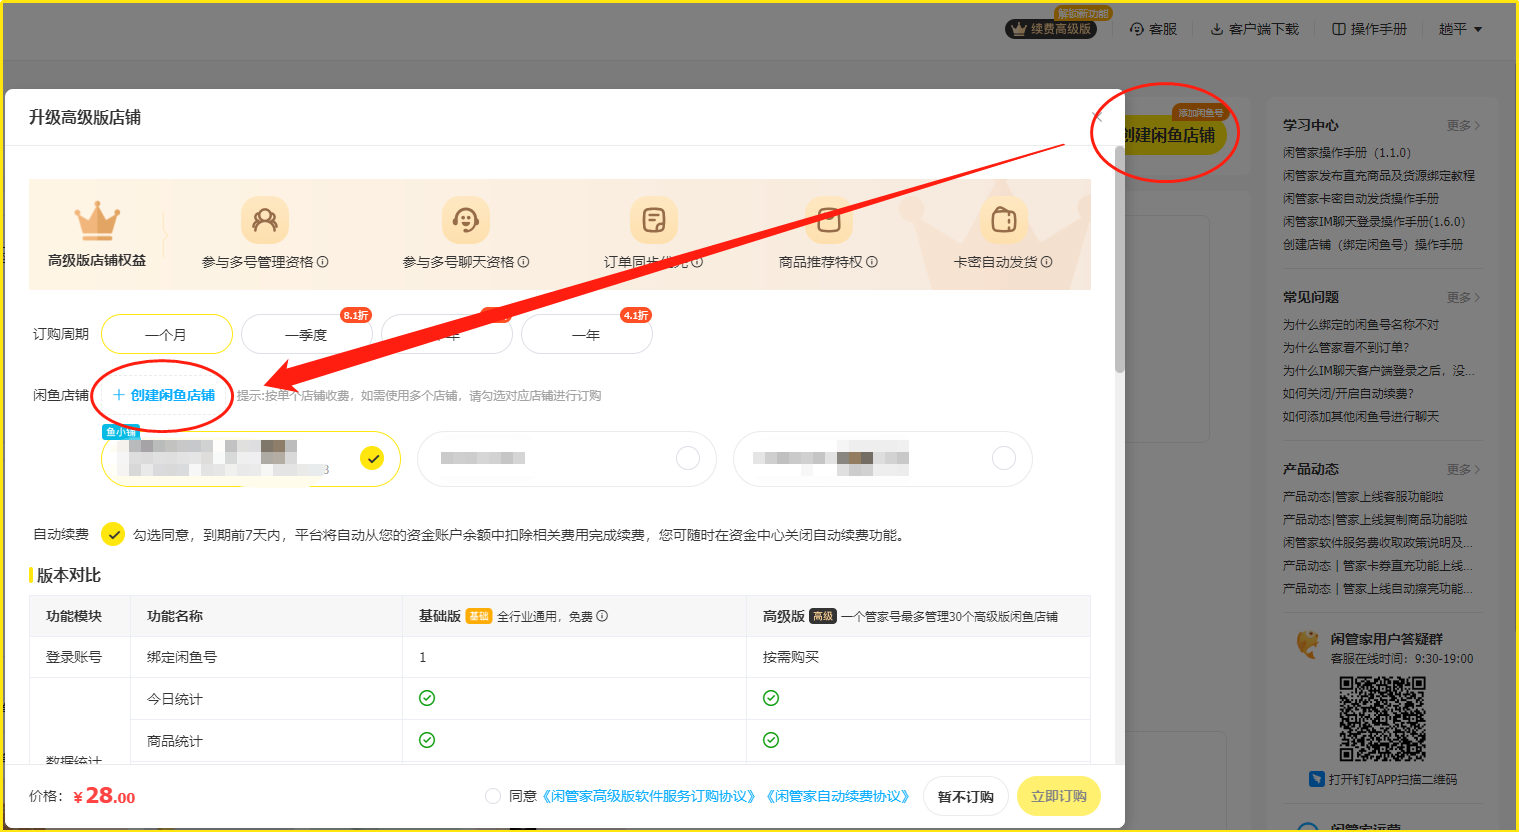Click the 商品推荐特权 info icon
Image resolution: width=1520 pixels, height=832 pixels.
(872, 262)
